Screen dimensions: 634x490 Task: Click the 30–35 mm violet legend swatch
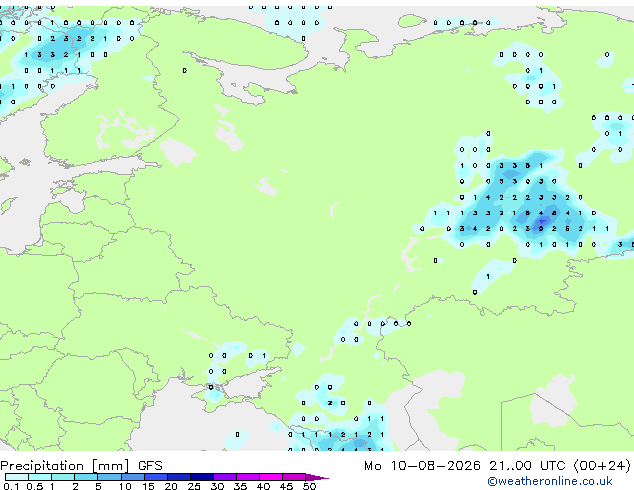(224, 477)
